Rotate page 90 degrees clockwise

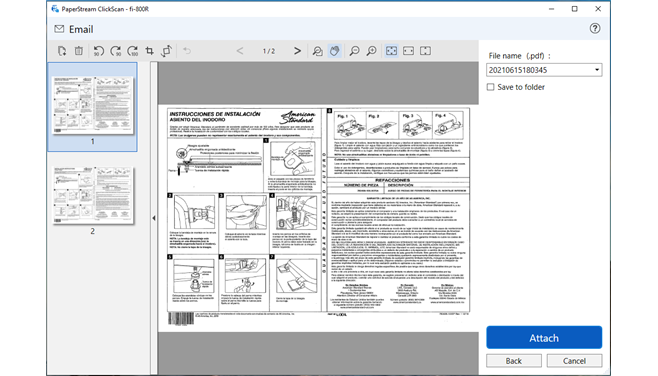(115, 51)
